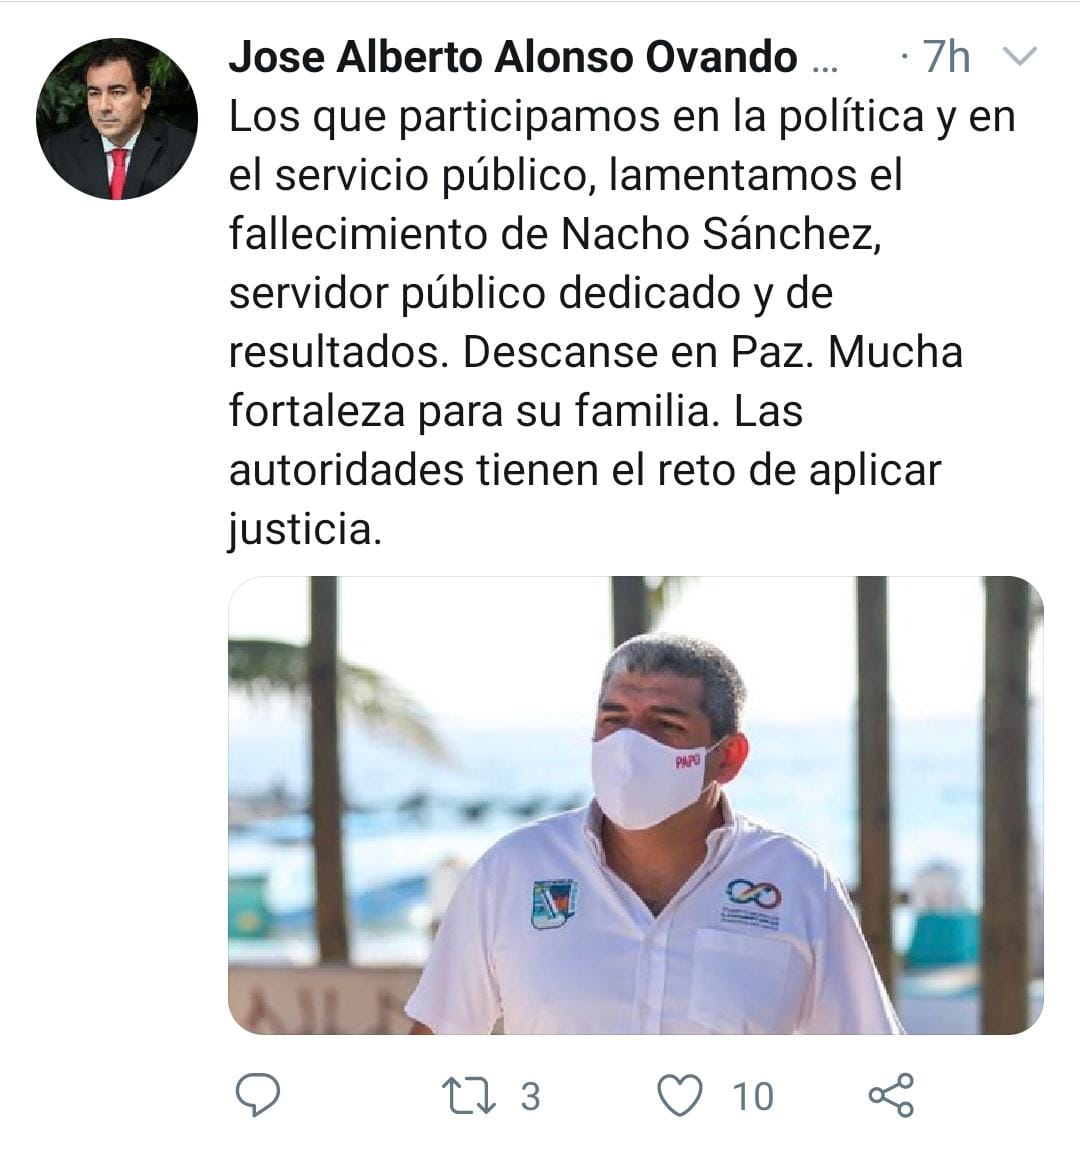1080x1150 pixels.
Task: Open the author's round profile photo
Action: pos(117,119)
